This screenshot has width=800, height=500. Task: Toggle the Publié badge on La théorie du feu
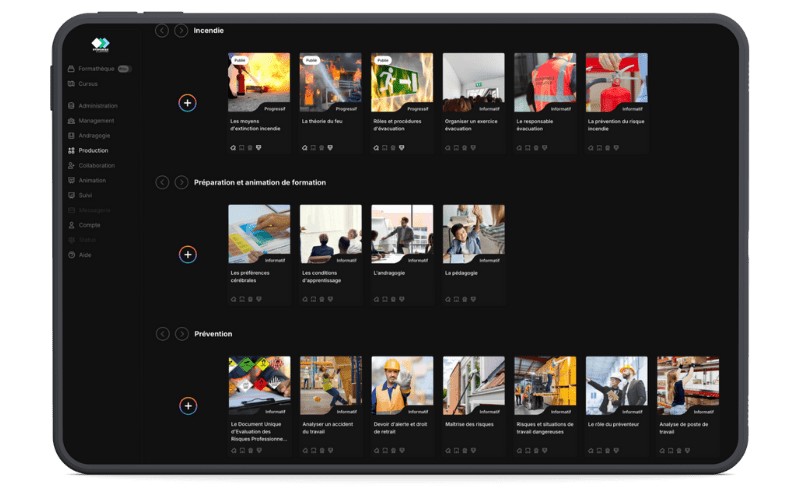click(311, 60)
